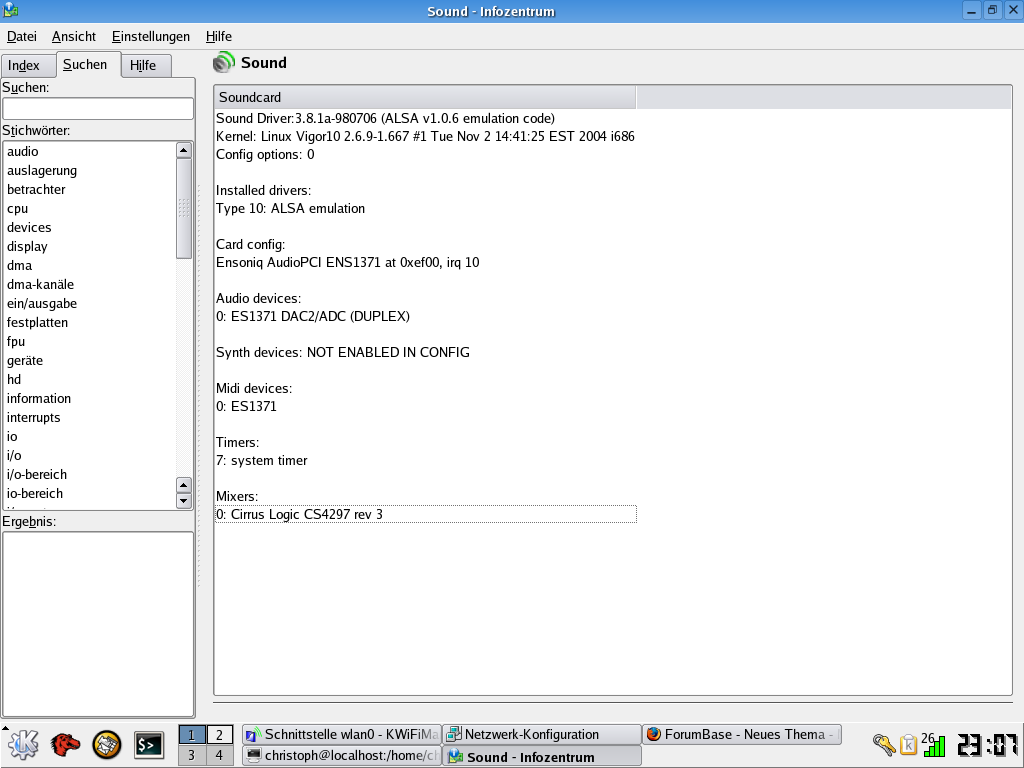
Task: Click the up arrow atop keyword list scrollbar
Action: pyautogui.click(x=184, y=150)
